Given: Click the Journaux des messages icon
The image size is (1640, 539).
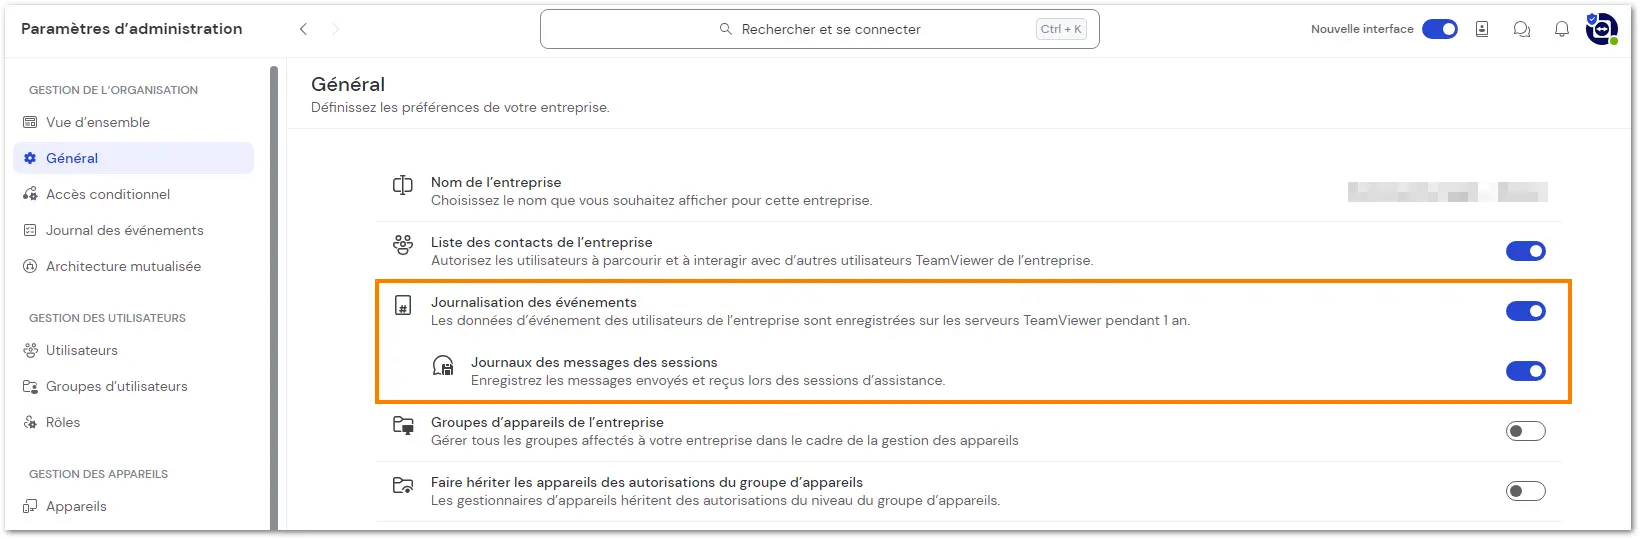Looking at the screenshot, I should tap(443, 365).
